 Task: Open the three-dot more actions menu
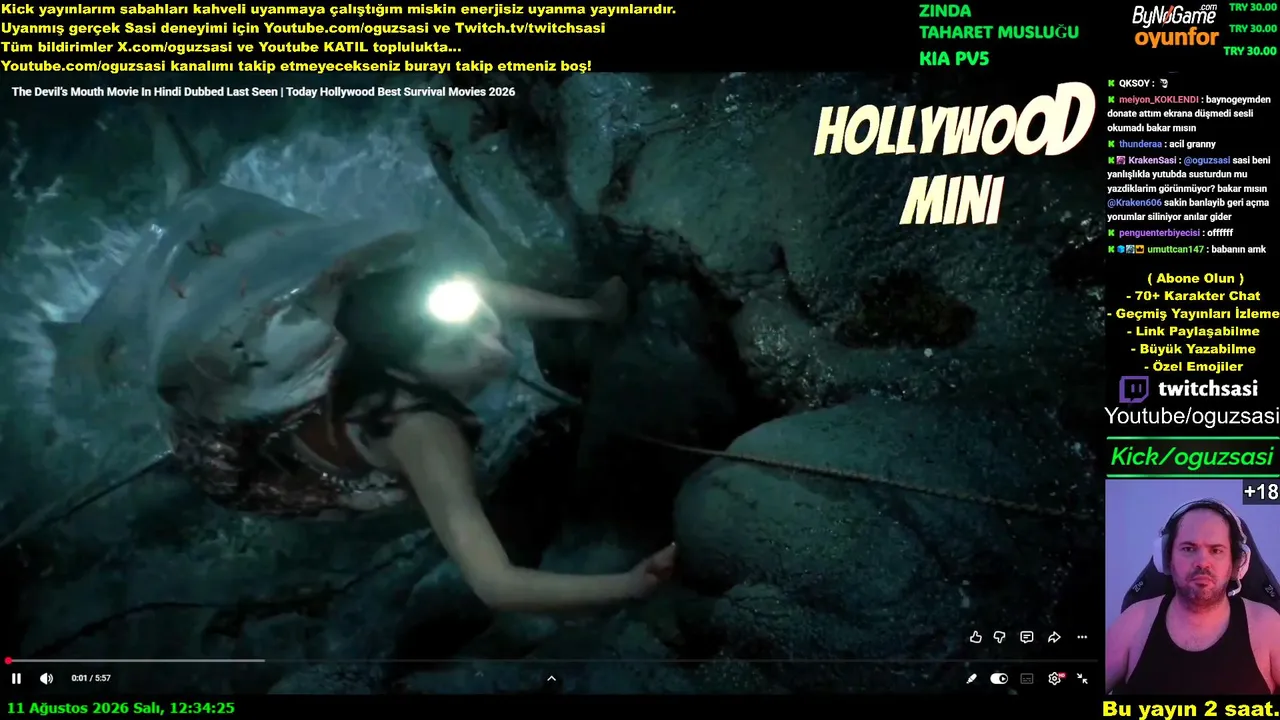(x=1082, y=637)
